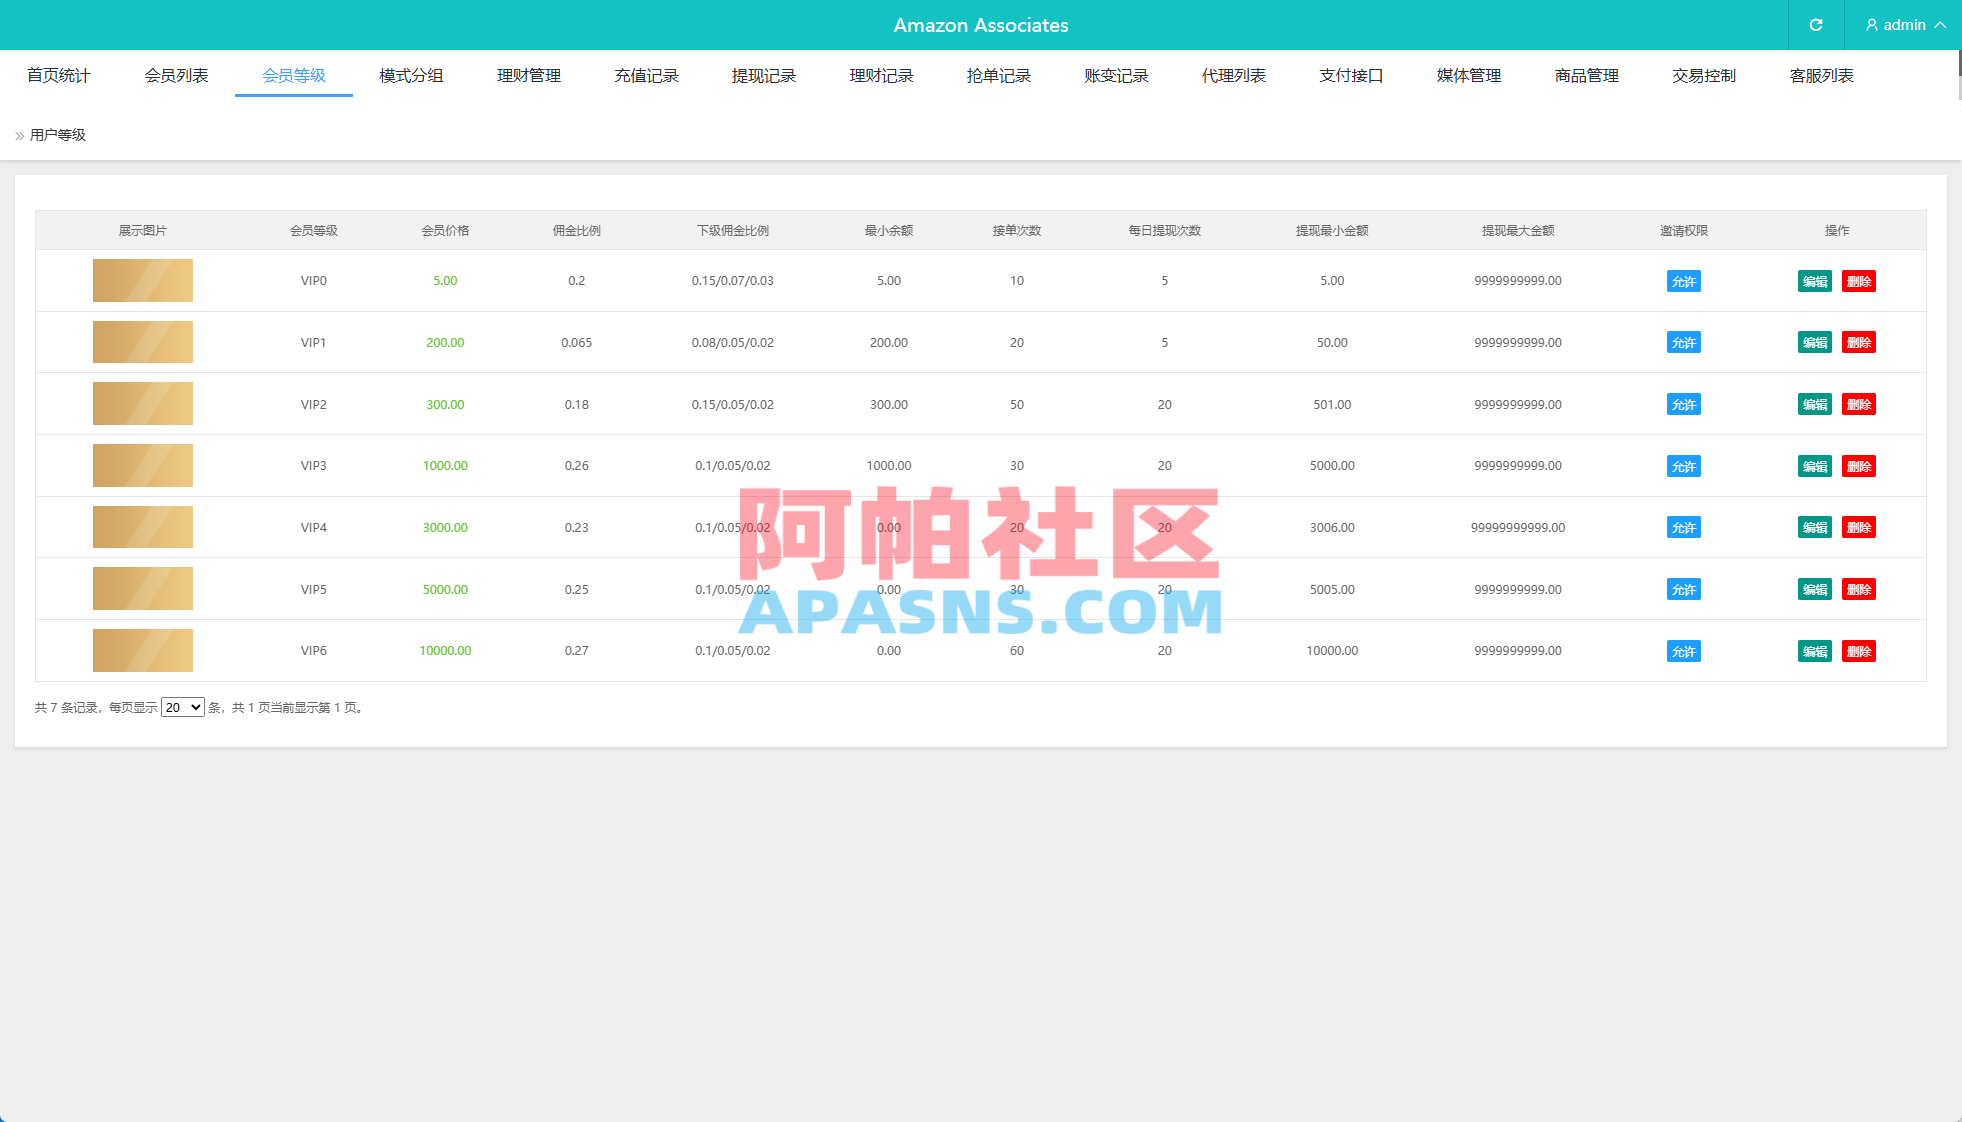The width and height of the screenshot is (1962, 1122).
Task: Select the 提现记录 menu item
Action: click(x=764, y=75)
